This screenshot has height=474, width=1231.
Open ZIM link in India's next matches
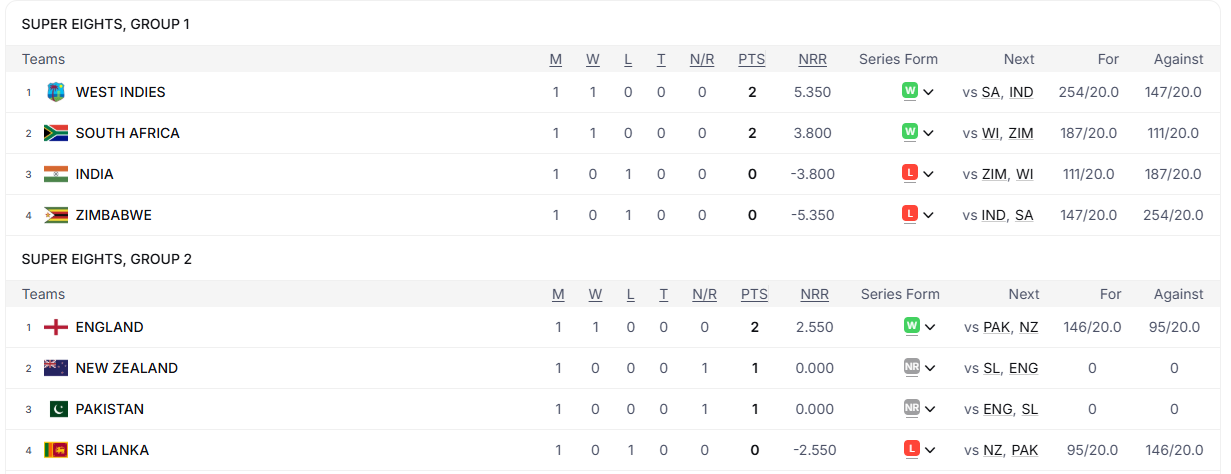tap(994, 174)
